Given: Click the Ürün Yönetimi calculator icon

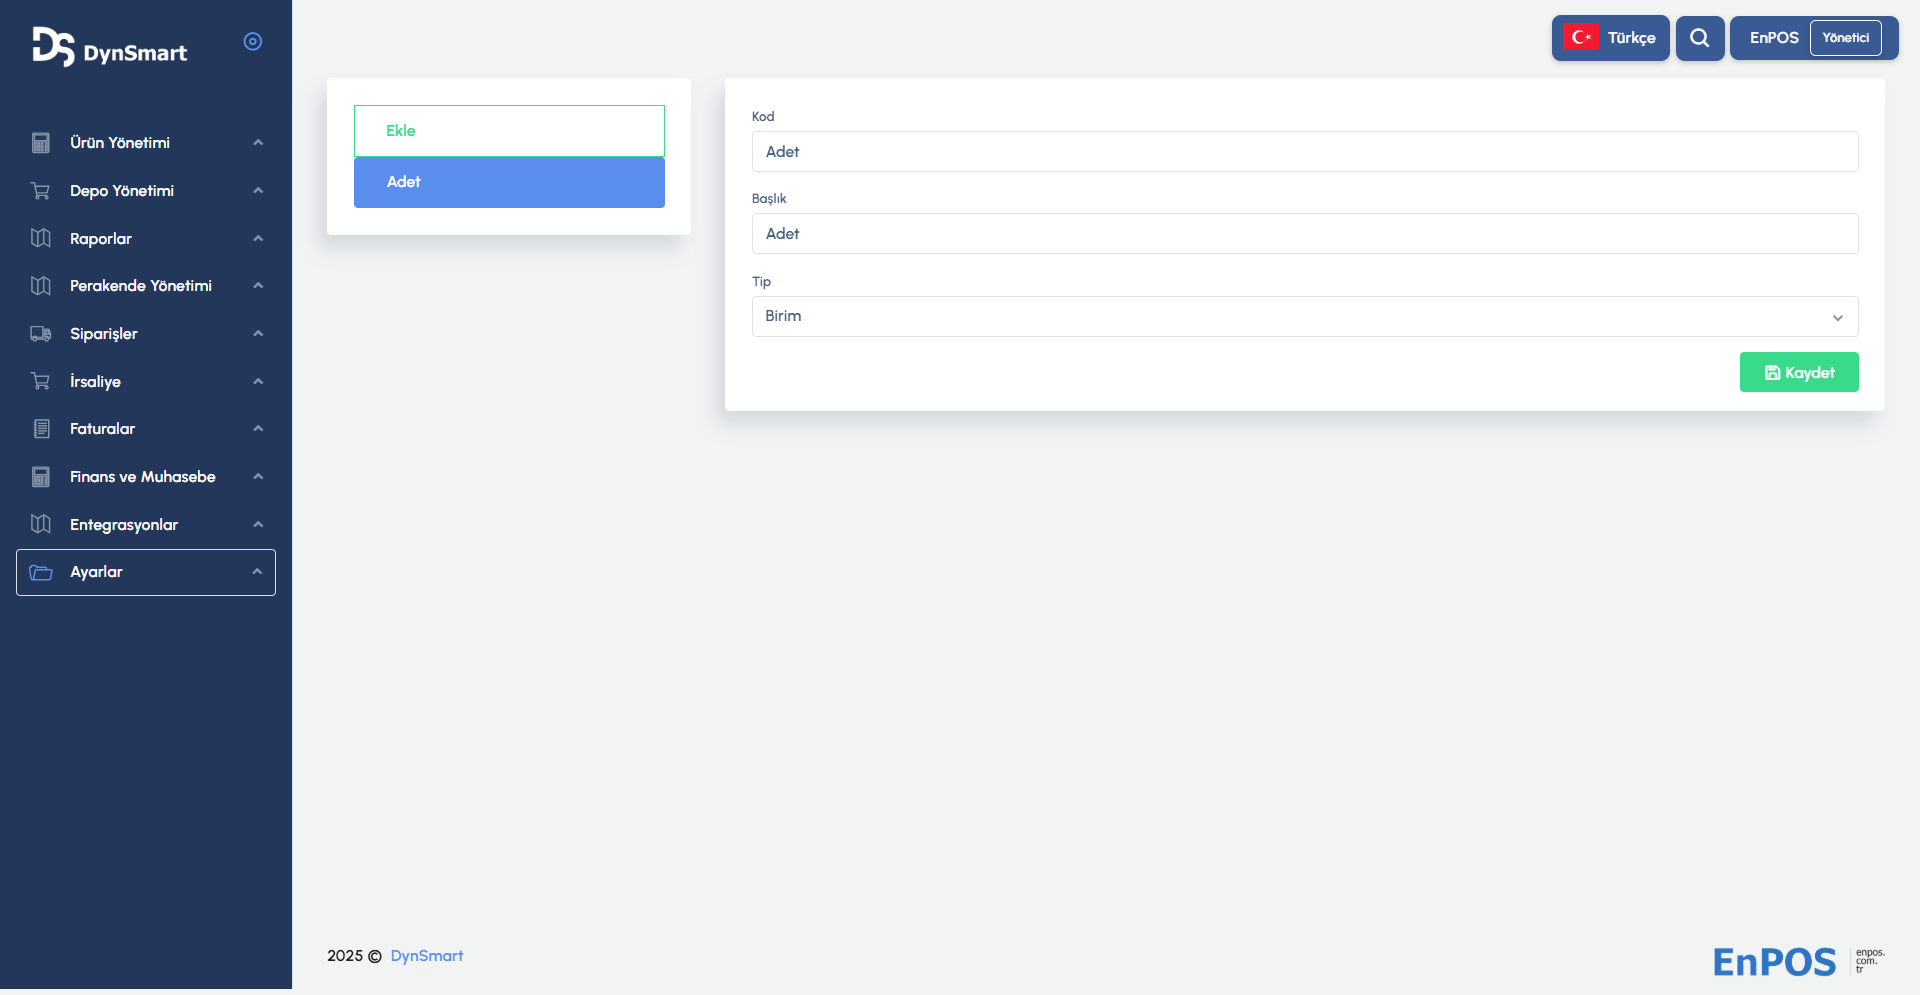Looking at the screenshot, I should tap(41, 143).
